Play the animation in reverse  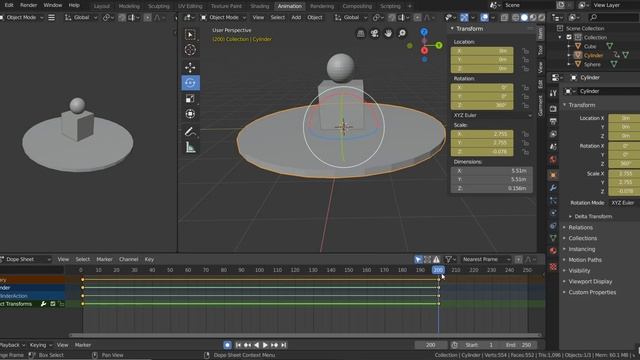pyautogui.click(x=256, y=345)
